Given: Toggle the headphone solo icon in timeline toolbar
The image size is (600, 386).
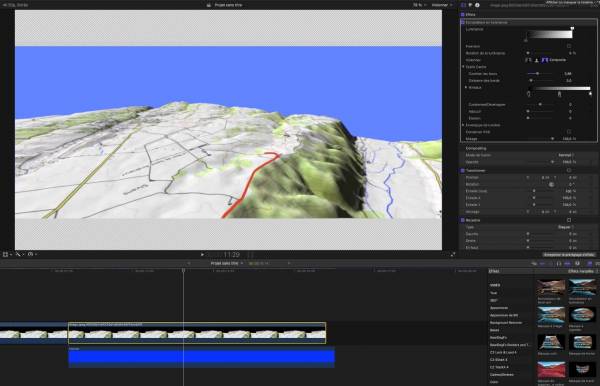Looking at the screenshot, I should coord(577,264).
